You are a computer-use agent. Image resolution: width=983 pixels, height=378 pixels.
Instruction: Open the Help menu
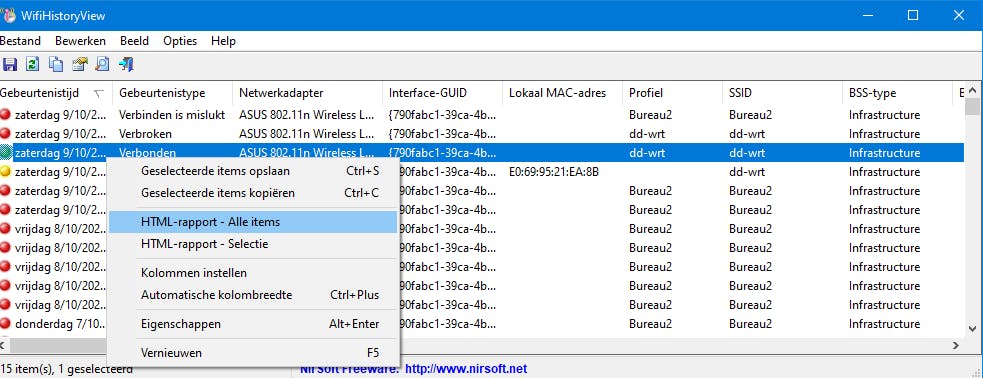click(223, 41)
